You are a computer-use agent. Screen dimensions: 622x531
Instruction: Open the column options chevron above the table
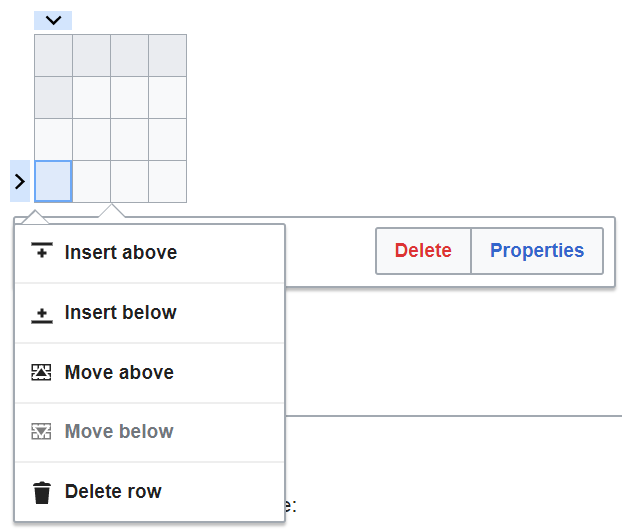click(53, 20)
